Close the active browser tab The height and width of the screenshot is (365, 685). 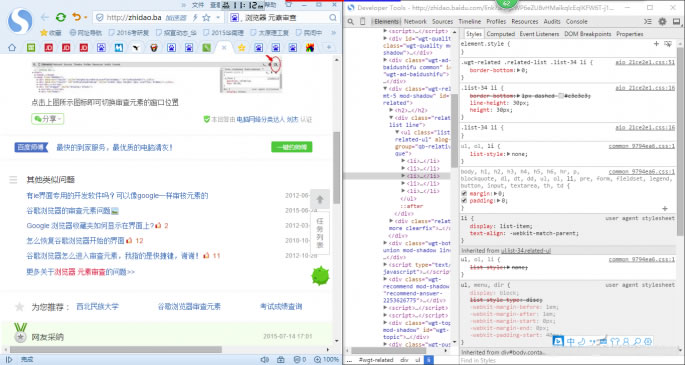point(224,48)
